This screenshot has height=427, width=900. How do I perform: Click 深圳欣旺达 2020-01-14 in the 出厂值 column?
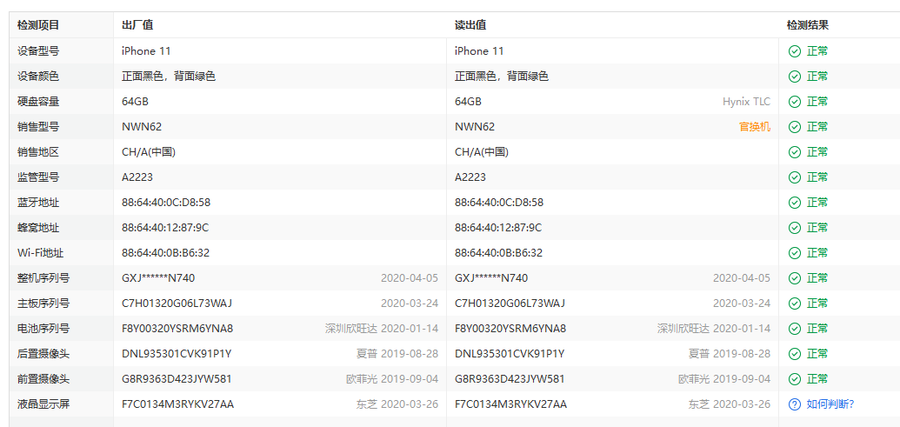382,328
